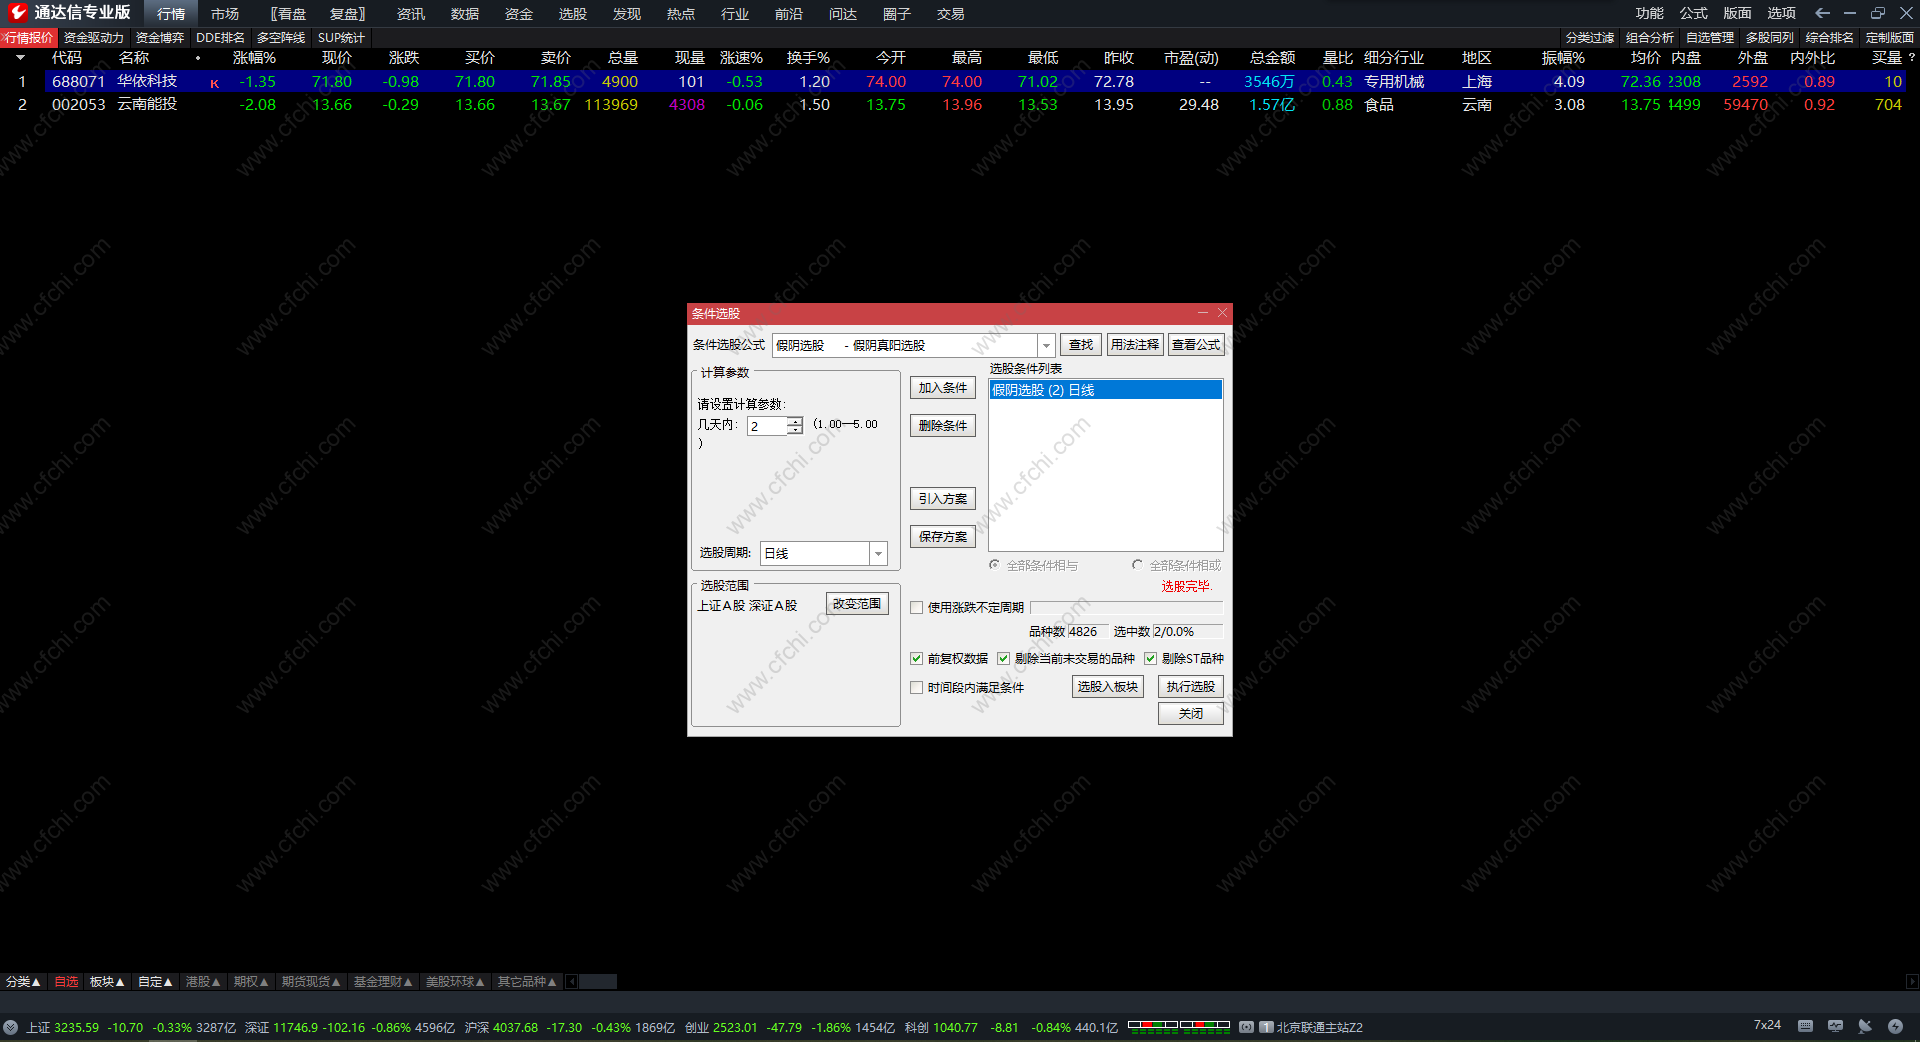This screenshot has width=1920, height=1042.
Task: Click the 选股入板块 button
Action: (x=1108, y=686)
